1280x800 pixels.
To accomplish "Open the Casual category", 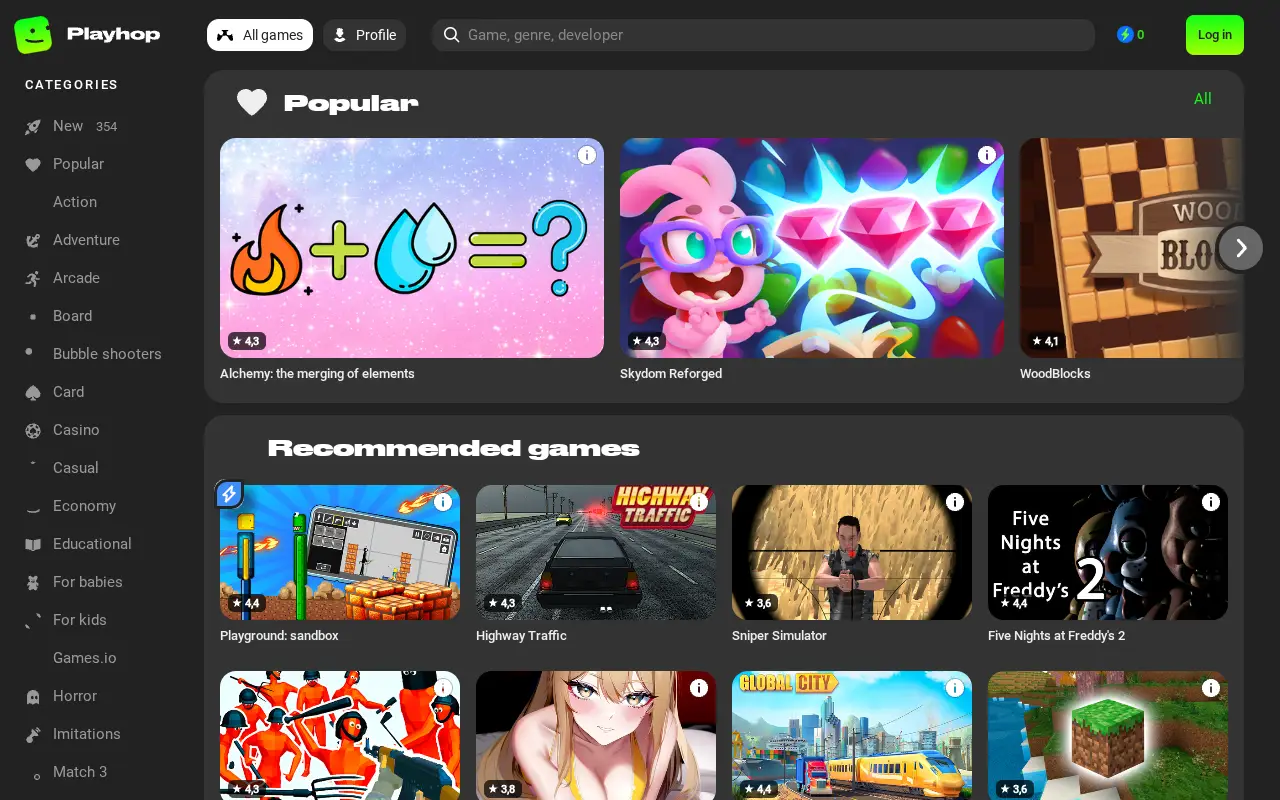I will tap(76, 468).
